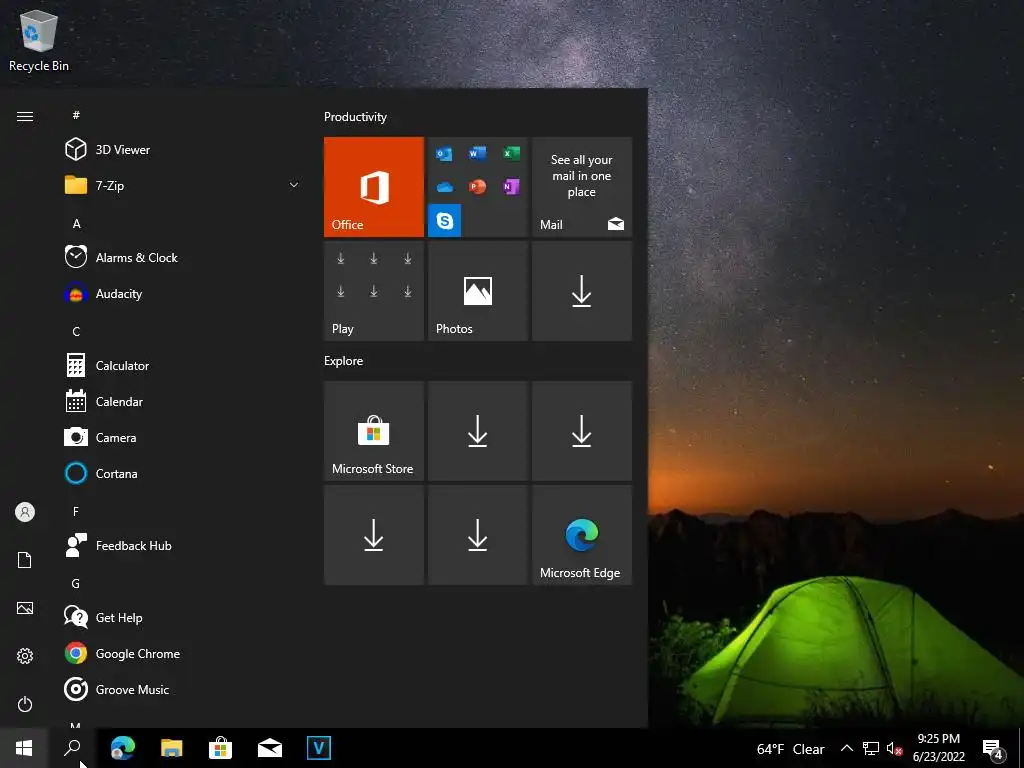Show hidden system tray icons
The width and height of the screenshot is (1024, 768).
pos(846,748)
